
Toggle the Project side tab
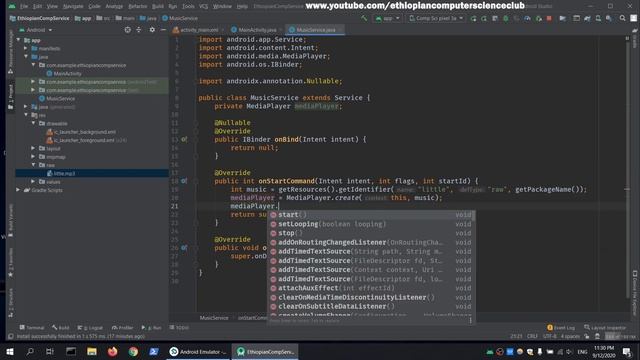point(11,97)
